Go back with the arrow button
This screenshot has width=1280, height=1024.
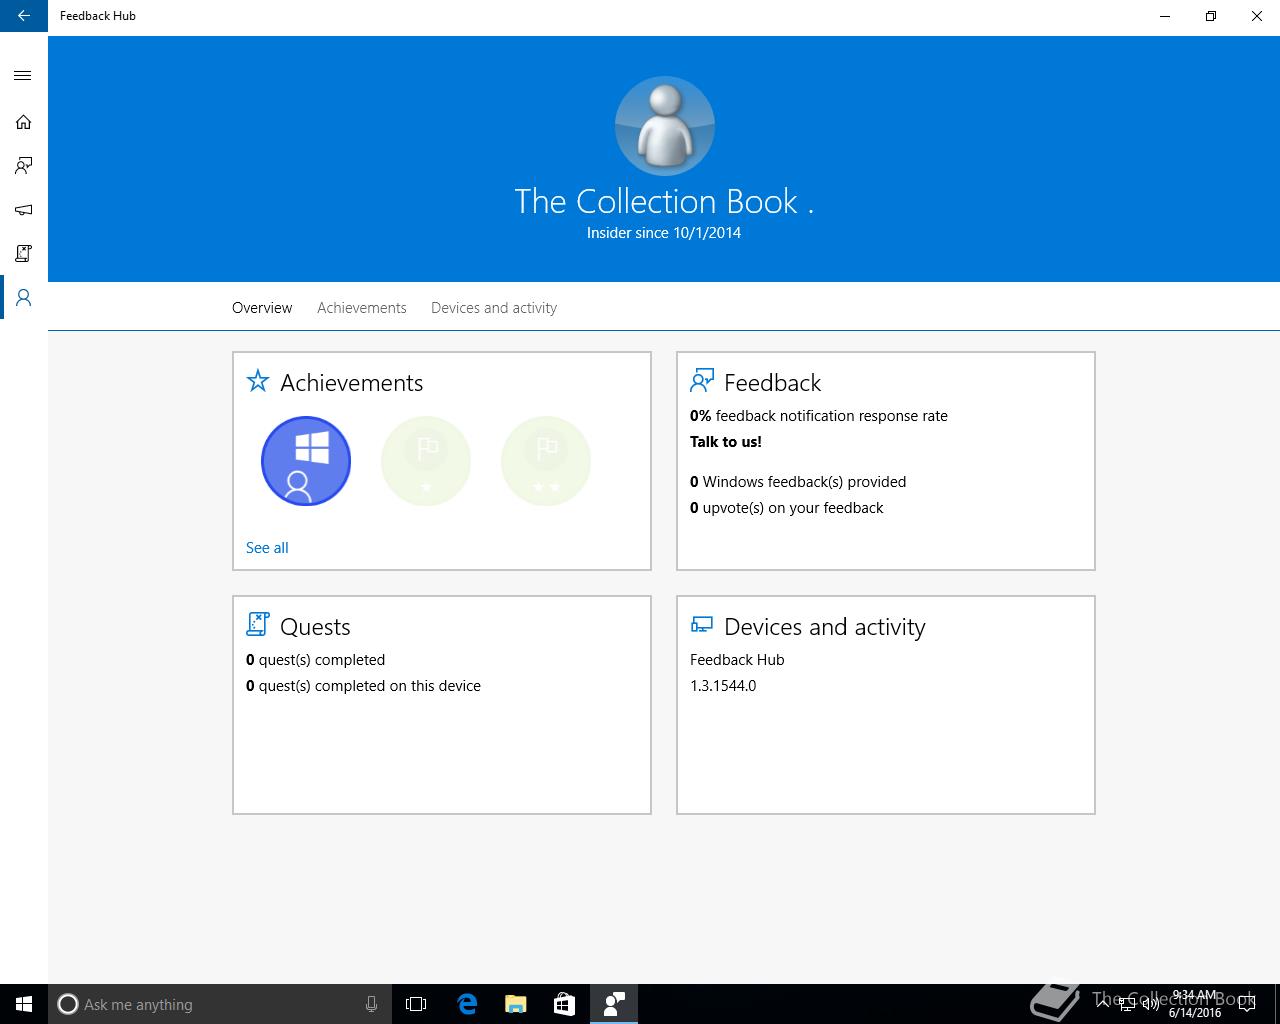coord(23,16)
